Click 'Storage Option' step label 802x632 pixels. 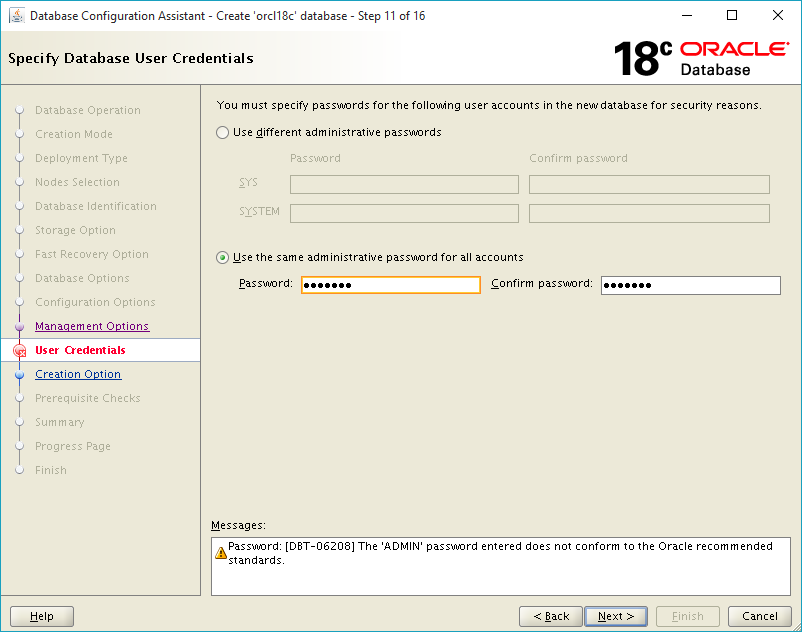(75, 231)
